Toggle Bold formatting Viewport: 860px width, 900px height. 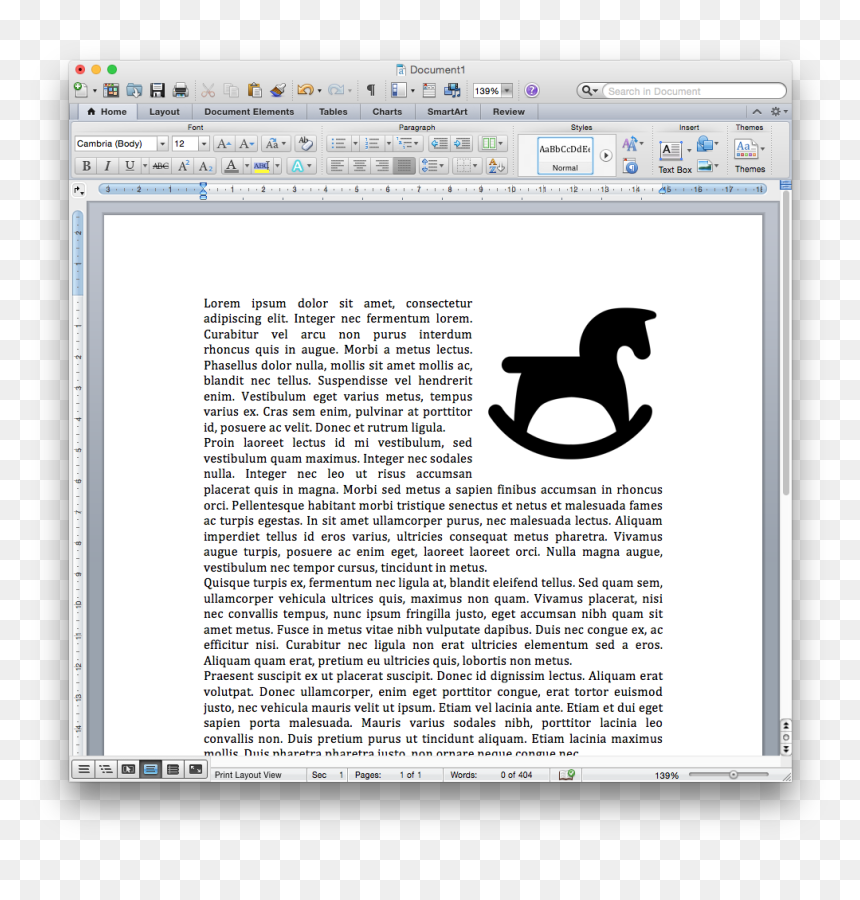(86, 166)
